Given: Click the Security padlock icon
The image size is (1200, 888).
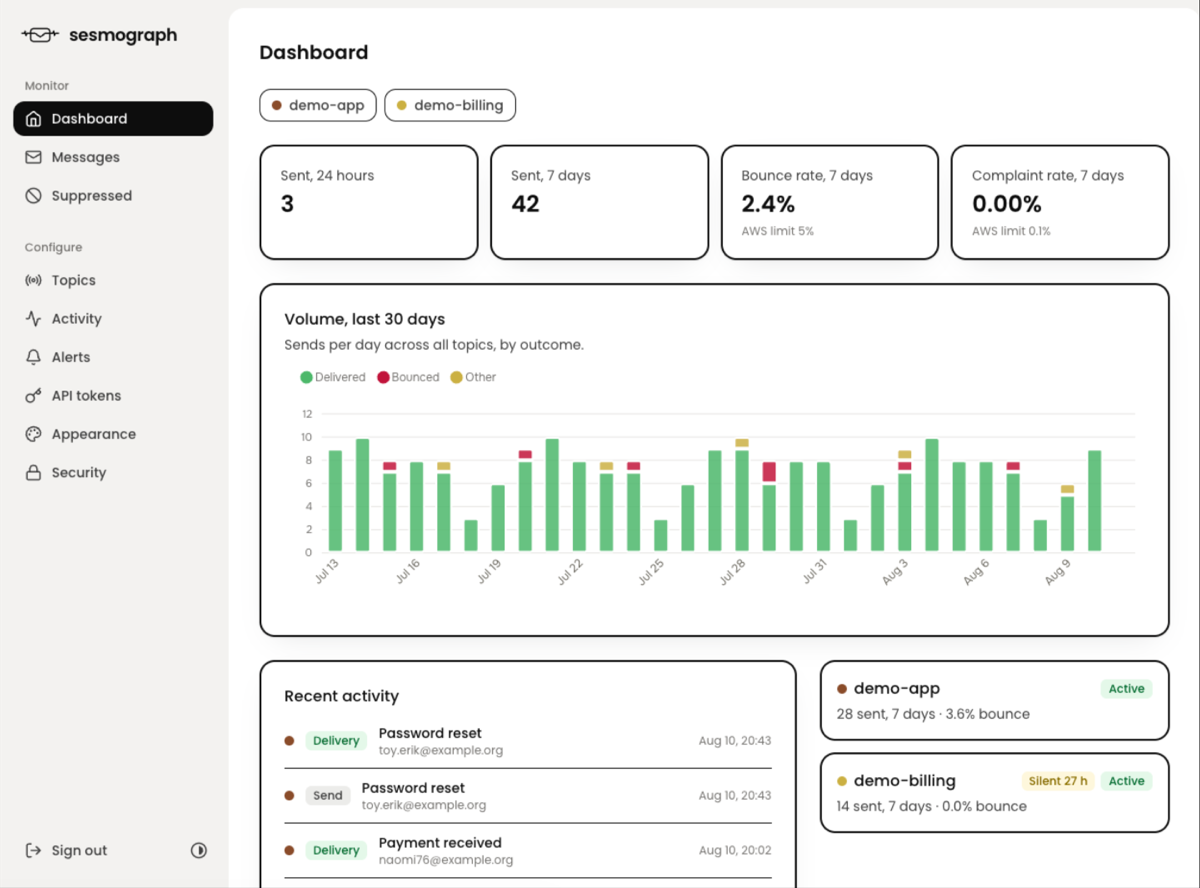Looking at the screenshot, I should pyautogui.click(x=33, y=473).
